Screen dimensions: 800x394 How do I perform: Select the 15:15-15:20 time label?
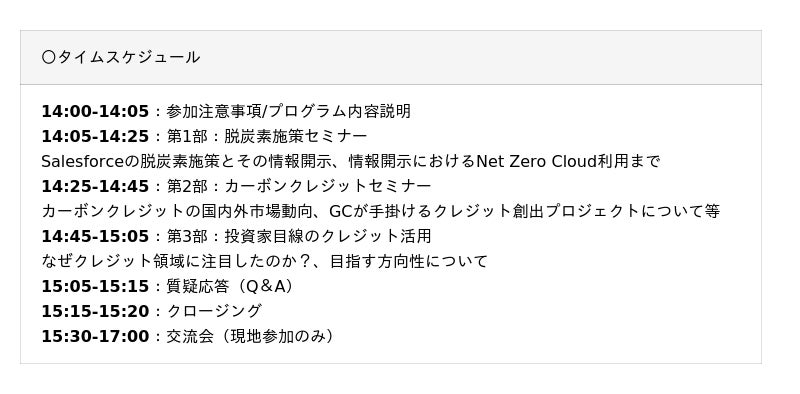95,311
